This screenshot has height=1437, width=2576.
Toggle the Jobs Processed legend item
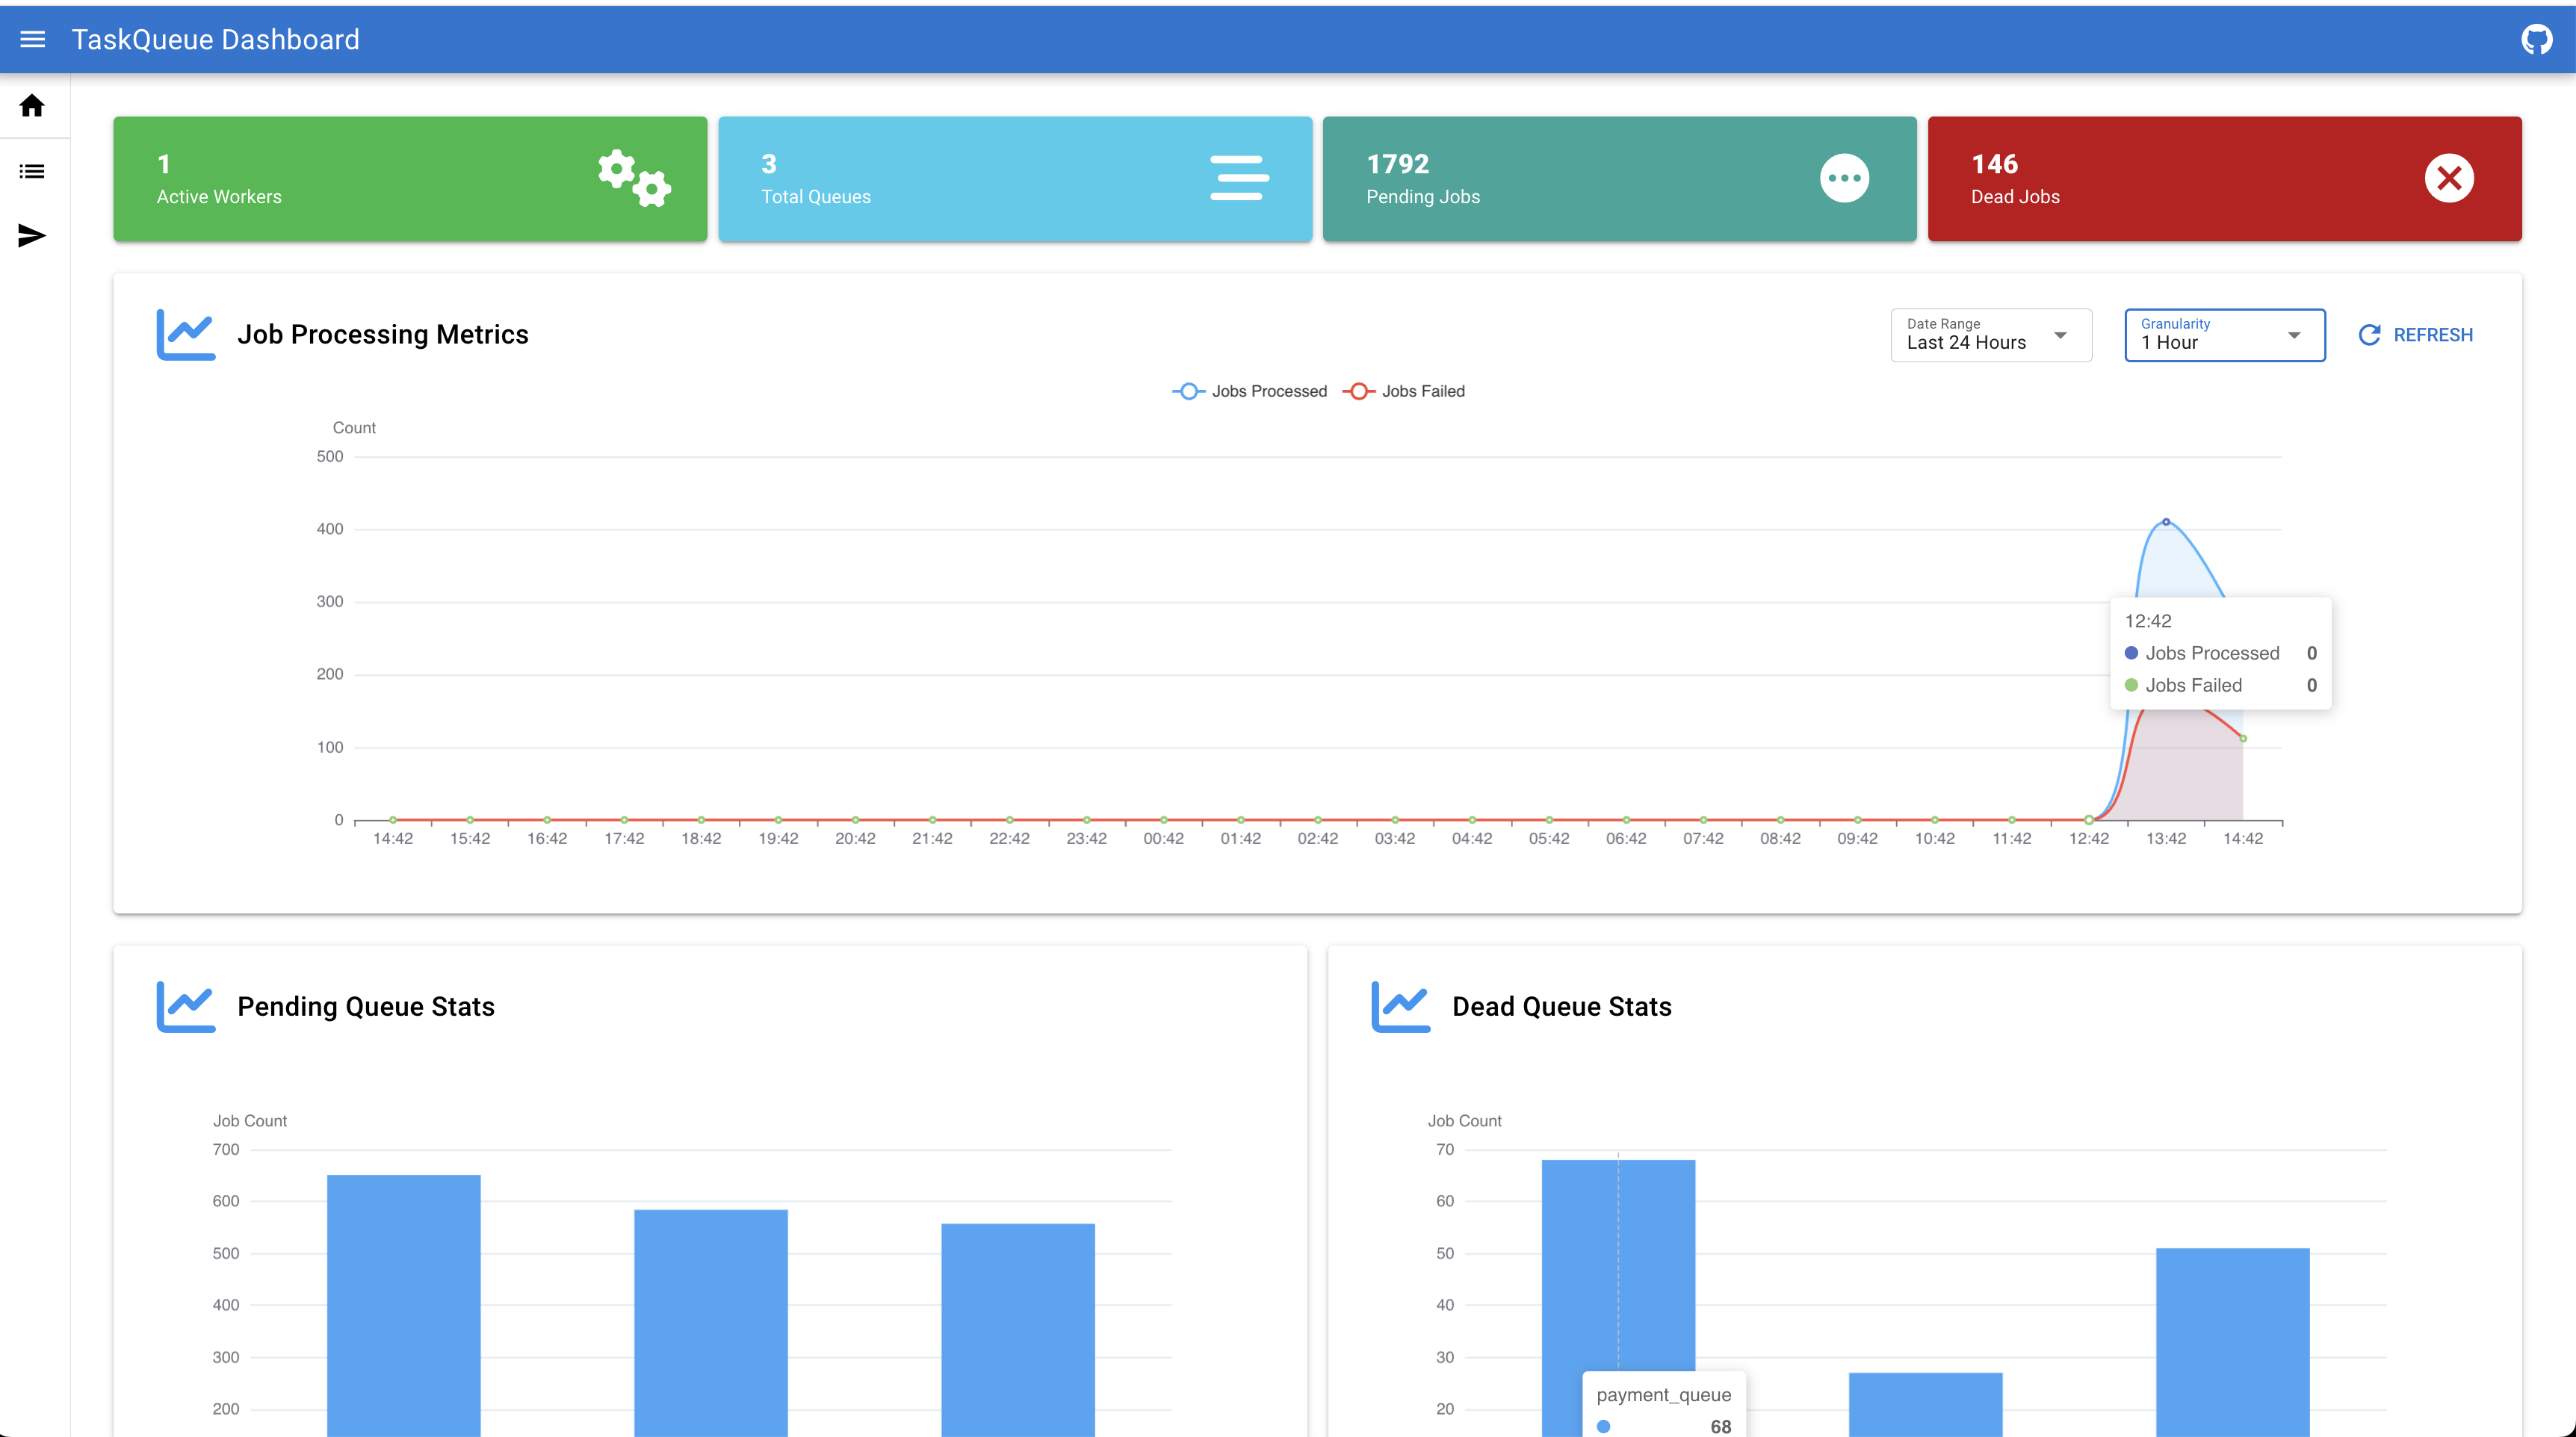pos(1248,391)
